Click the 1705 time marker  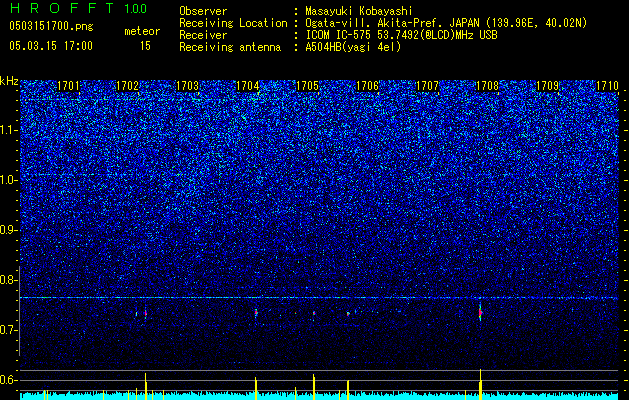point(307,86)
